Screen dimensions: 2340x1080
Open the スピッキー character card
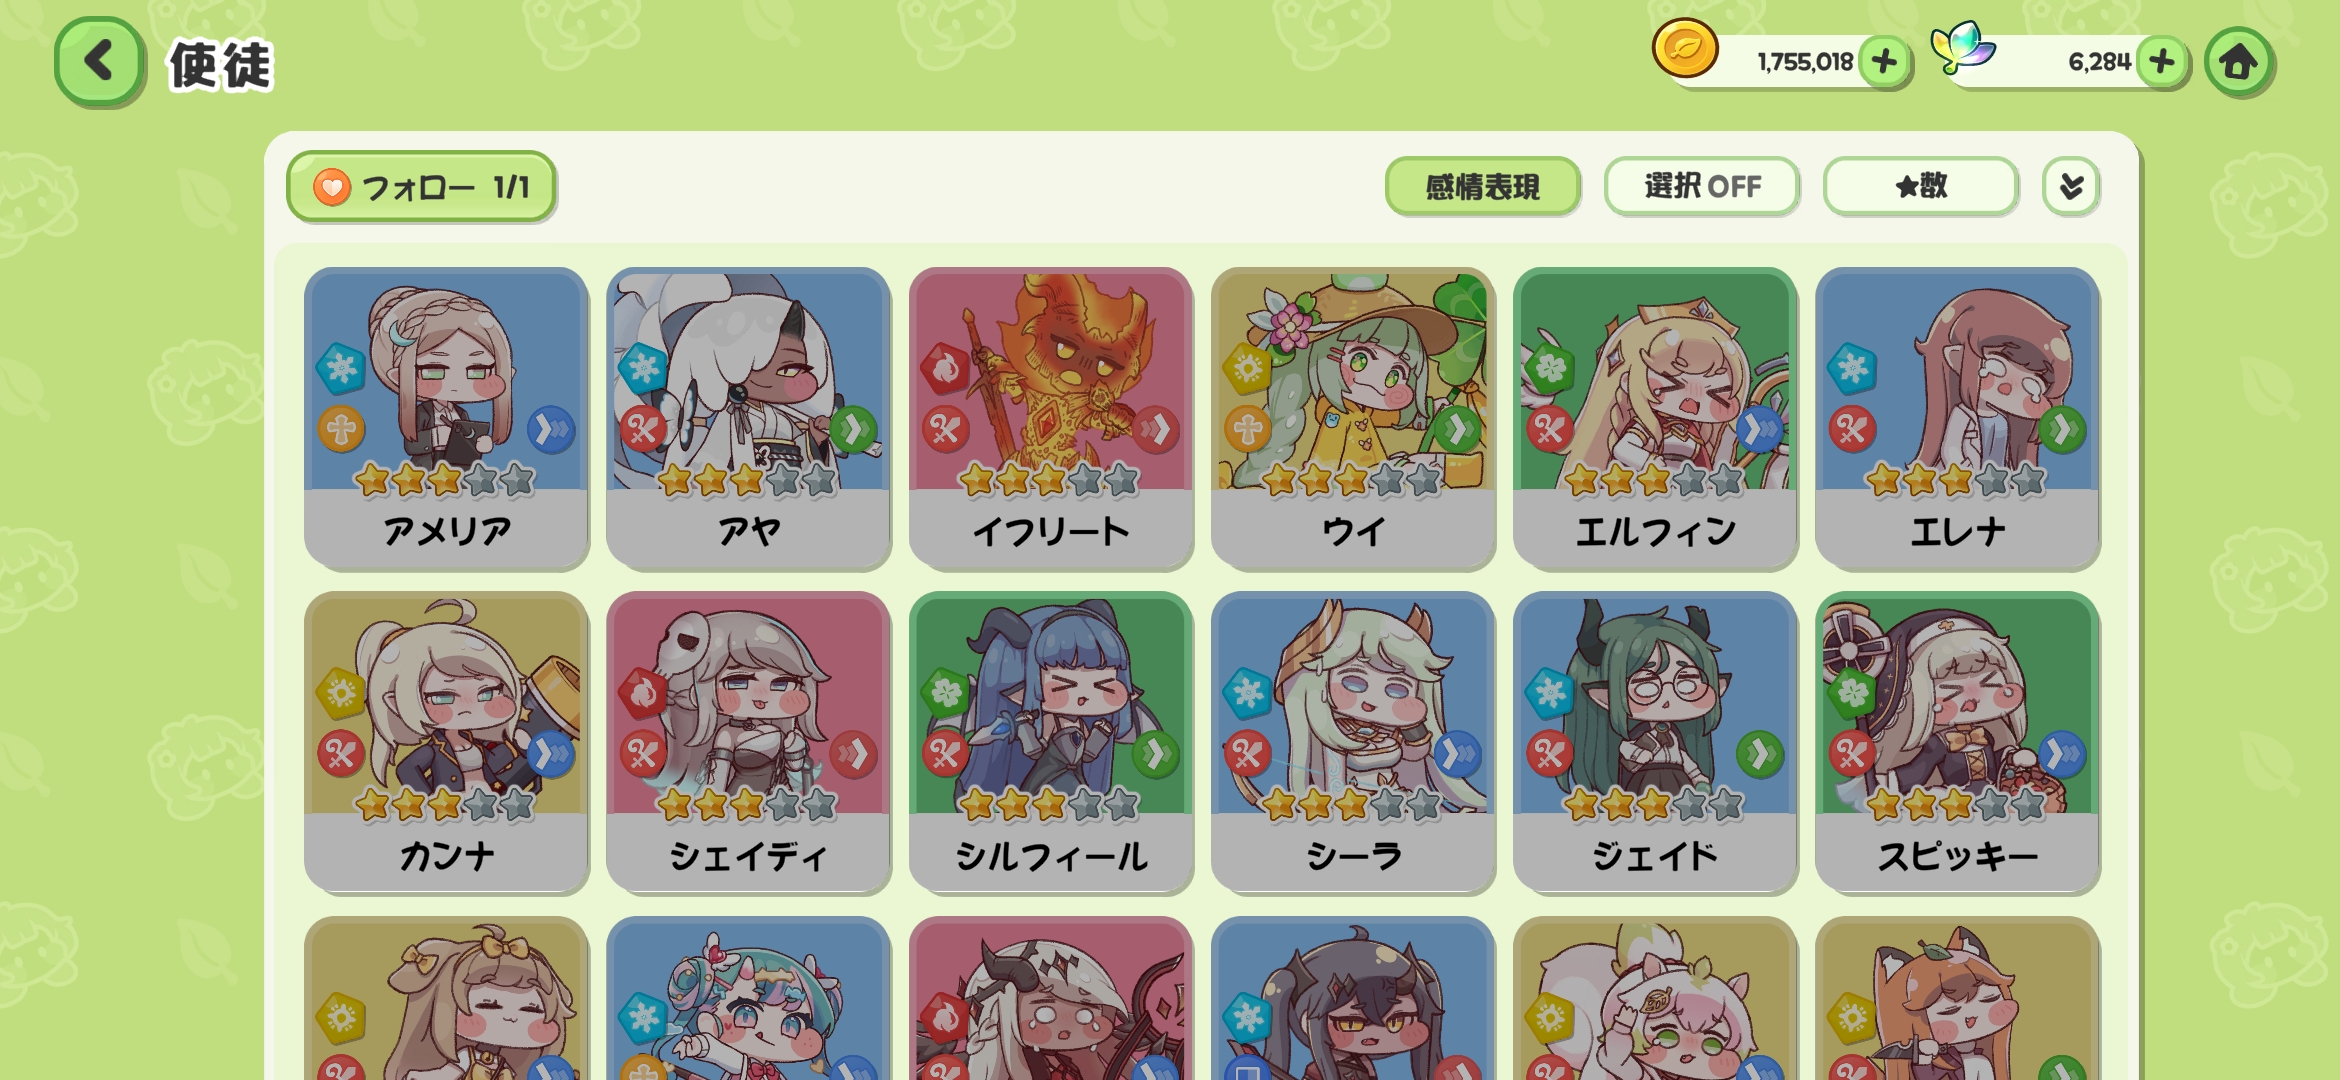tap(1957, 743)
